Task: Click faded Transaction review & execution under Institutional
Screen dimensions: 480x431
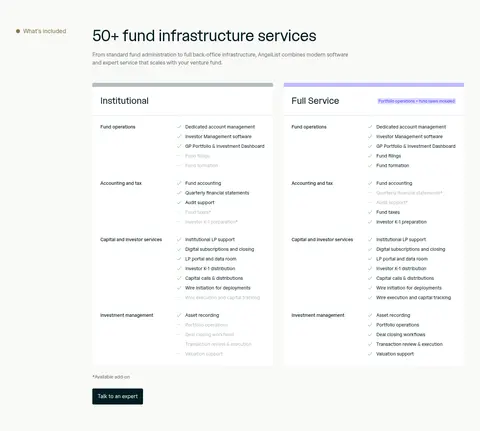Action: click(x=218, y=344)
